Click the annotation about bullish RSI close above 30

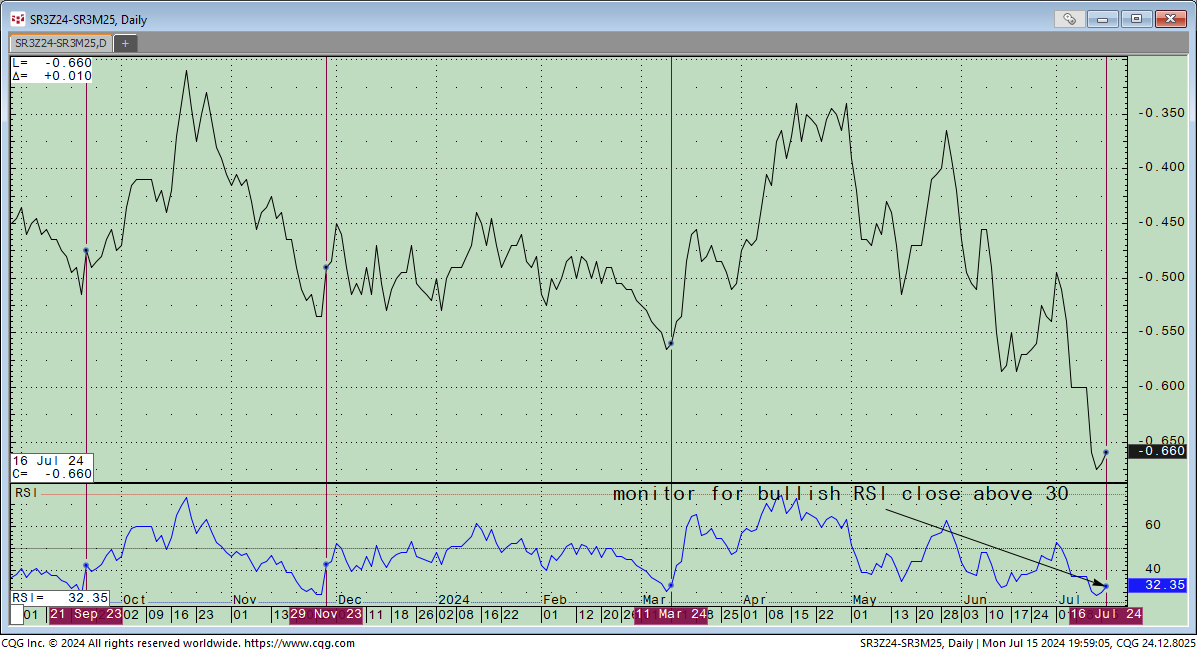(840, 493)
